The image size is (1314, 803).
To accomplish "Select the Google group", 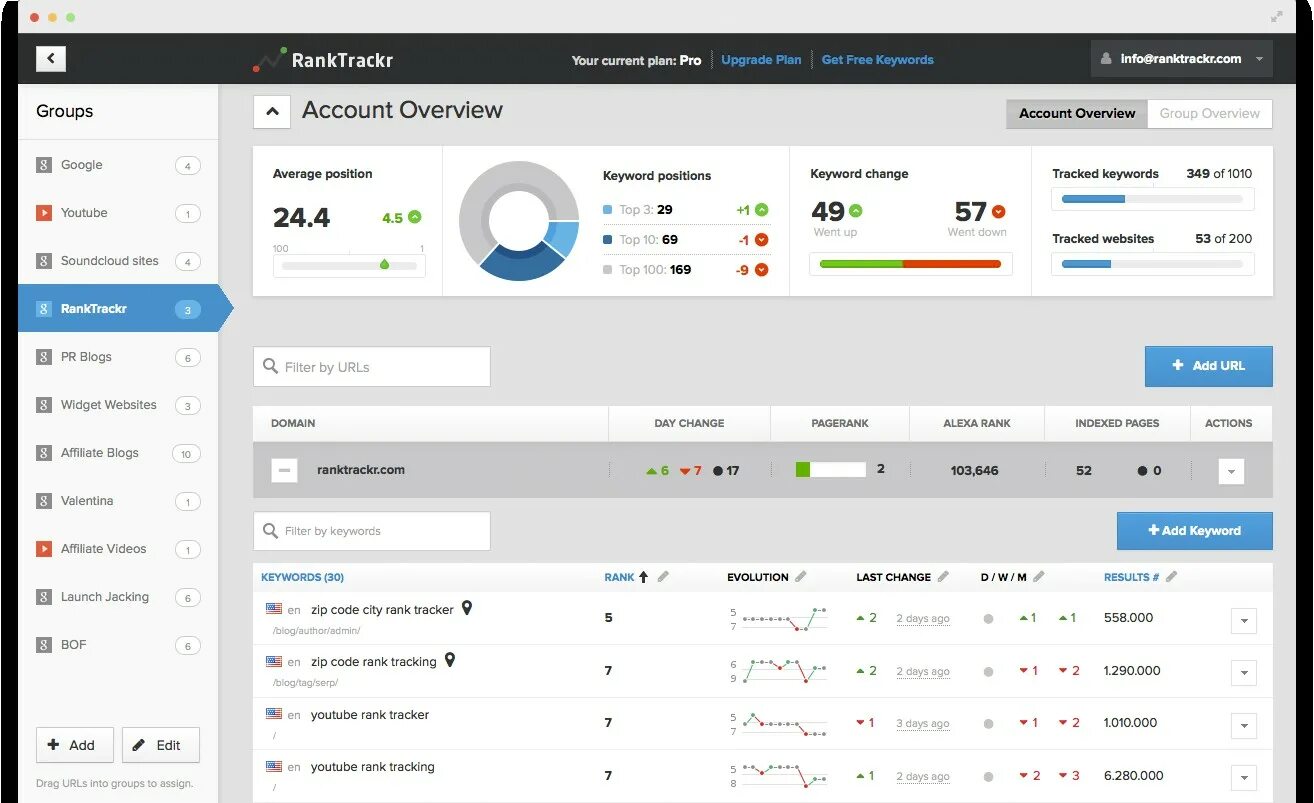I will [118, 165].
